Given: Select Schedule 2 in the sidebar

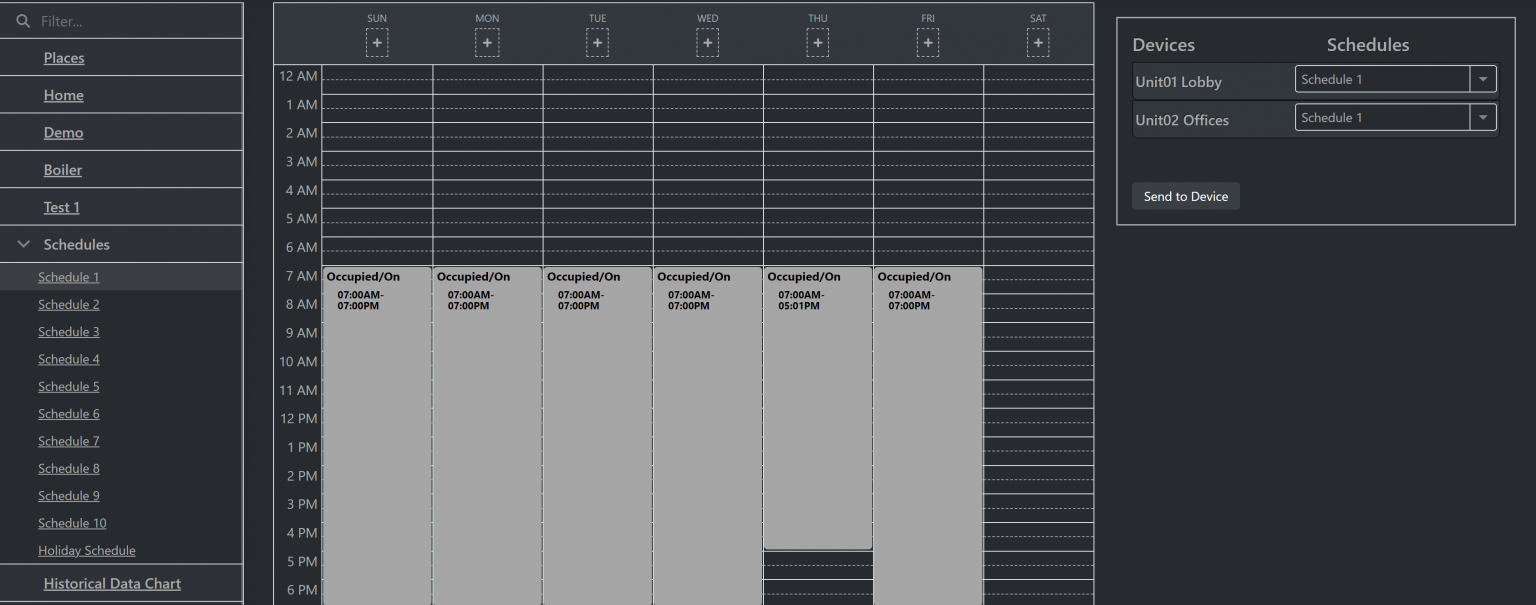Looking at the screenshot, I should click(x=68, y=304).
